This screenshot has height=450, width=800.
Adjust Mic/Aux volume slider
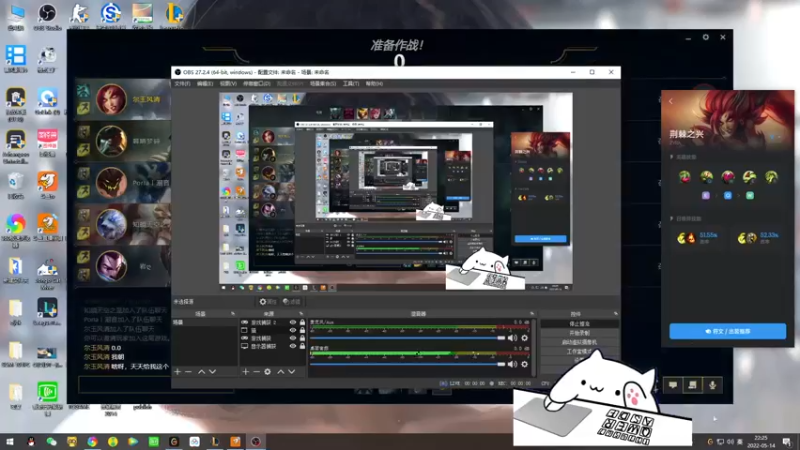click(x=408, y=338)
